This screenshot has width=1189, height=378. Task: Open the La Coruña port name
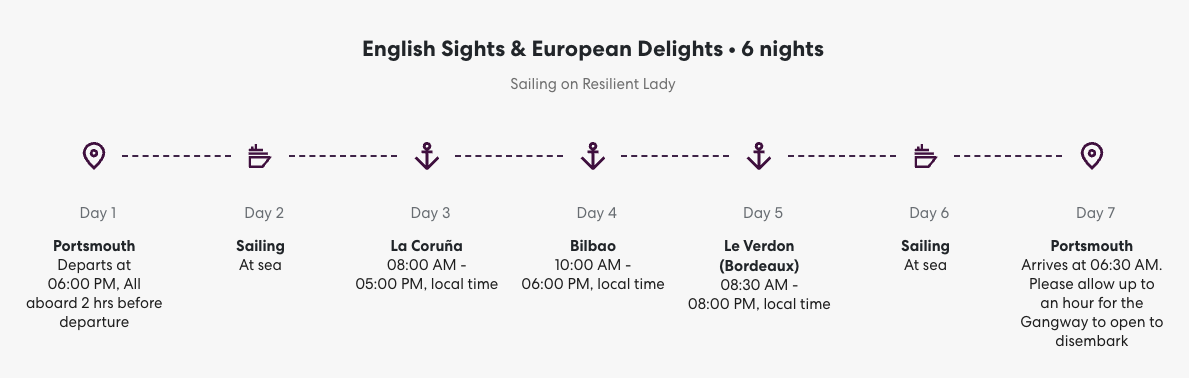426,246
